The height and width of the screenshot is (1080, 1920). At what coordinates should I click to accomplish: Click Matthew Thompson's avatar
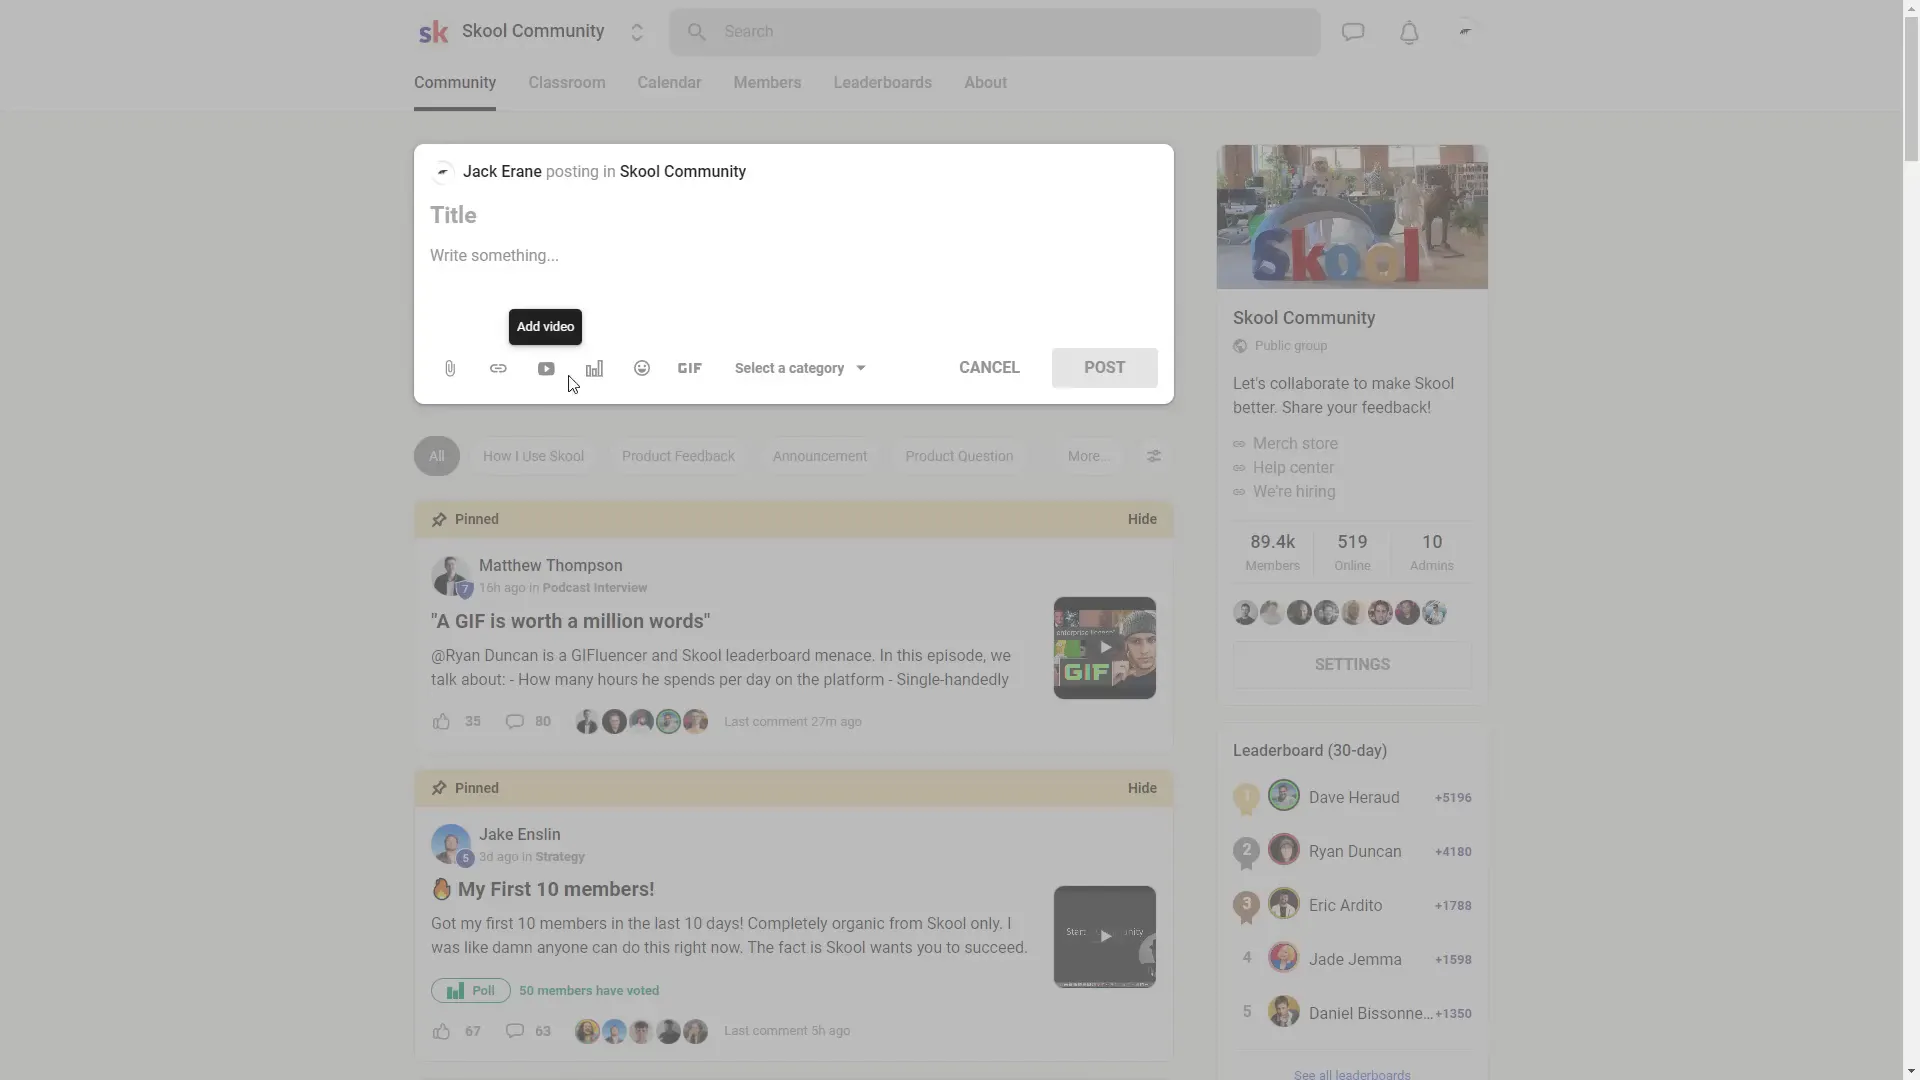click(451, 576)
